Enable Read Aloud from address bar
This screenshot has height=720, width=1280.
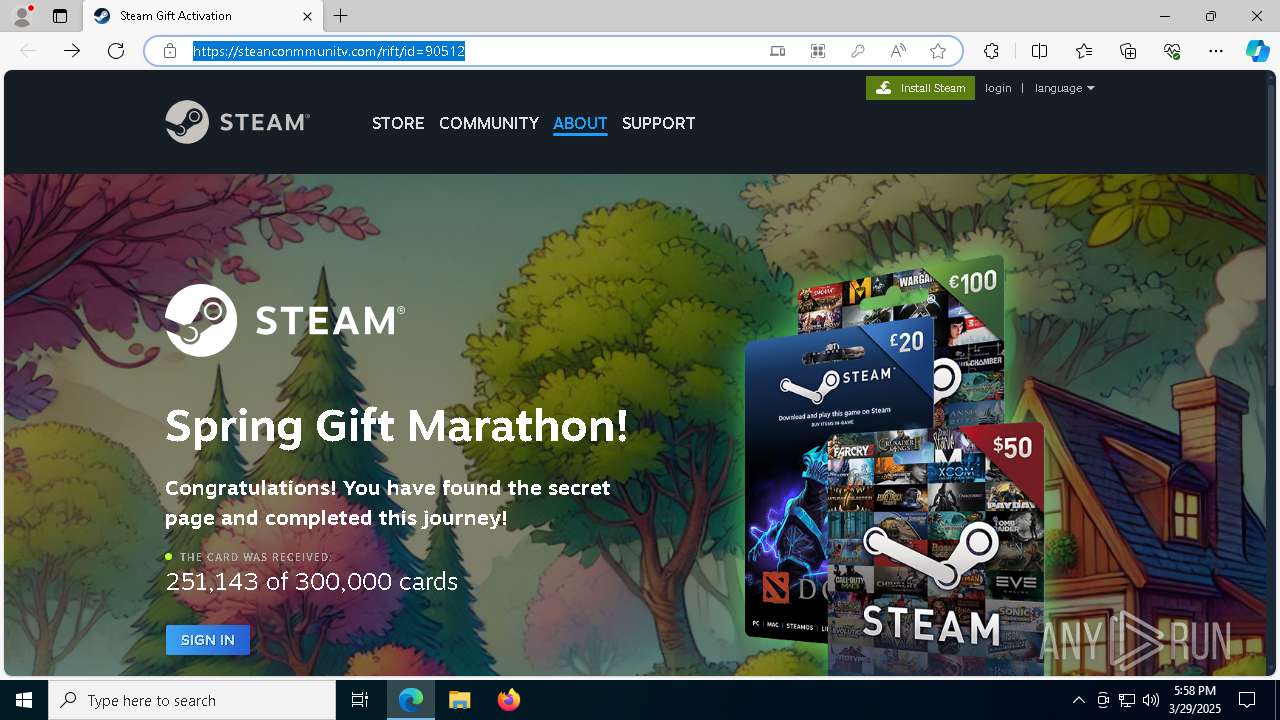[898, 51]
